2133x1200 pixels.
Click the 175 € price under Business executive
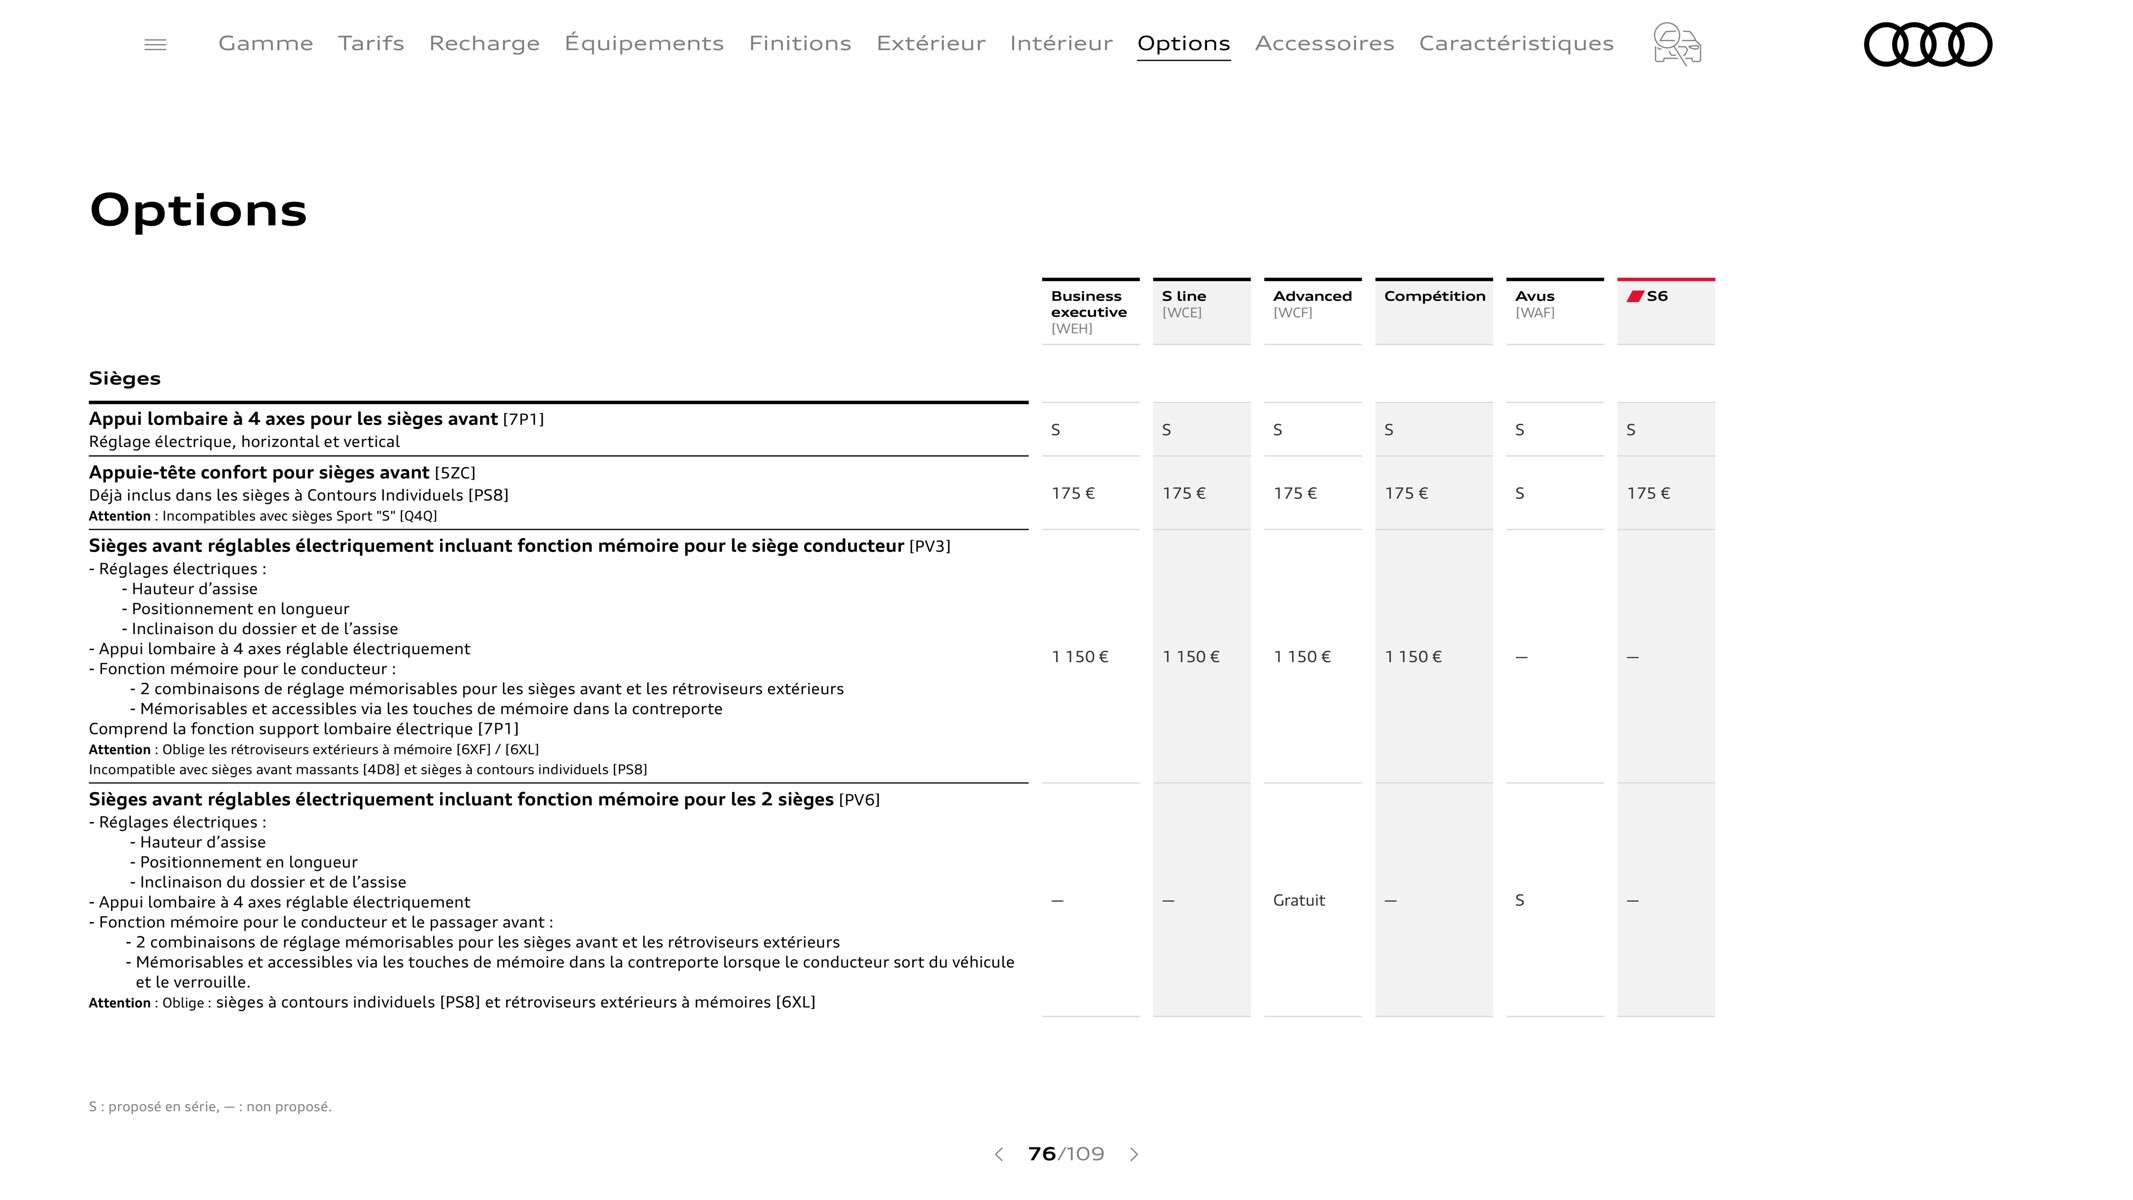coord(1073,493)
